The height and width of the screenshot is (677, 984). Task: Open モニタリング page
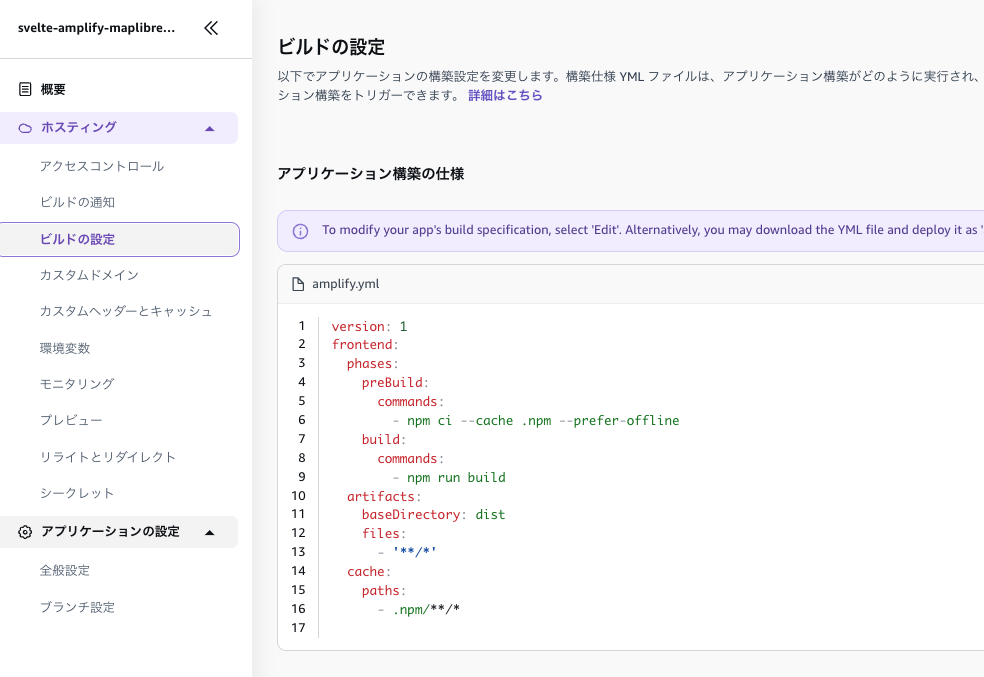coord(77,383)
